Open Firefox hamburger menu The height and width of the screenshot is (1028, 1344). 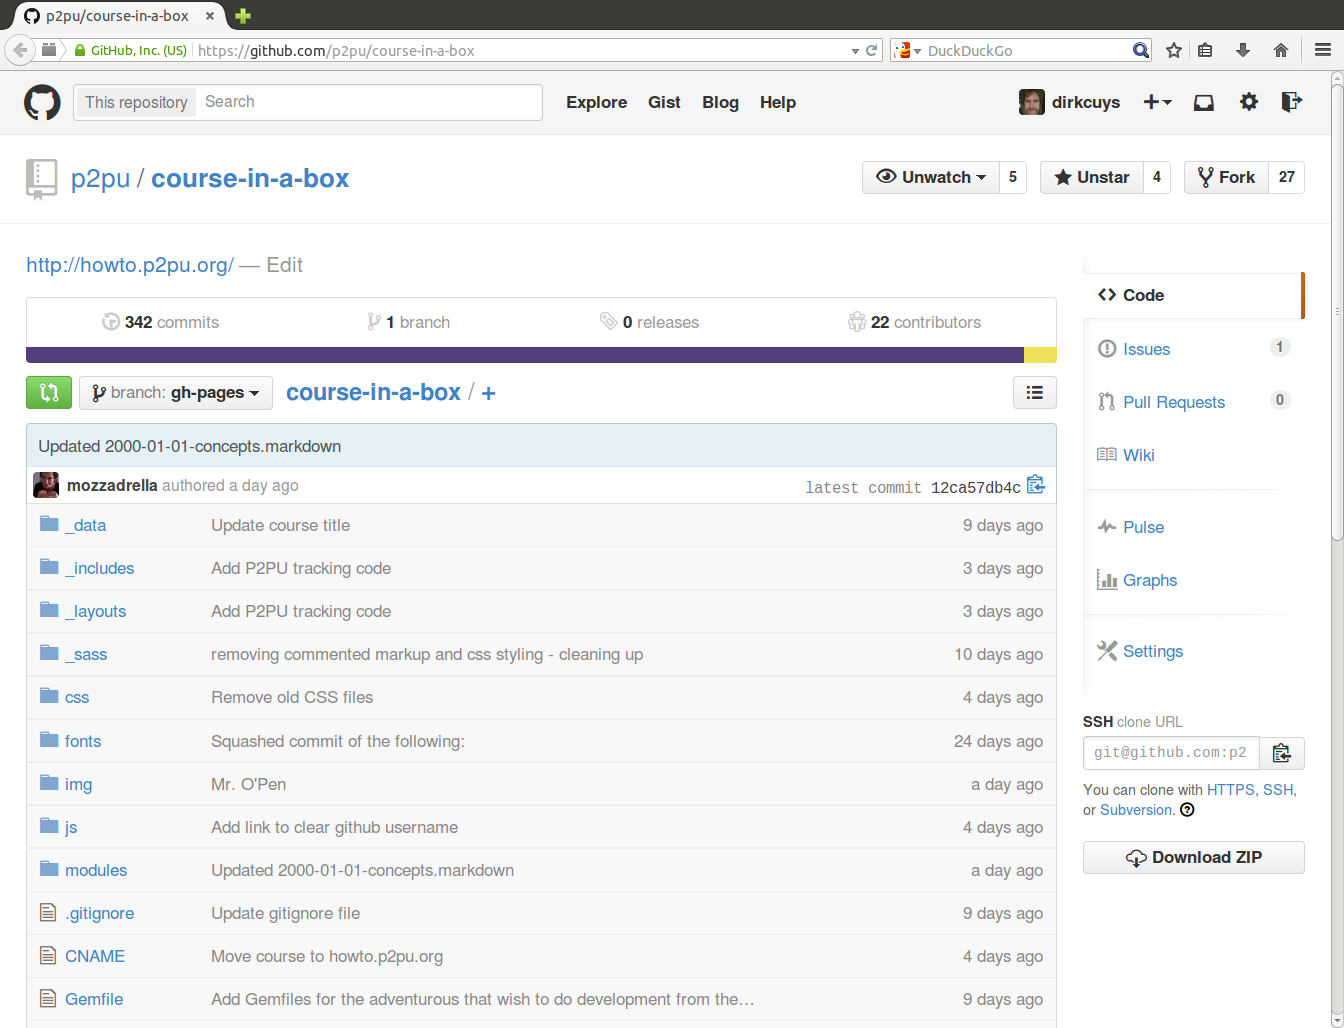tap(1323, 50)
